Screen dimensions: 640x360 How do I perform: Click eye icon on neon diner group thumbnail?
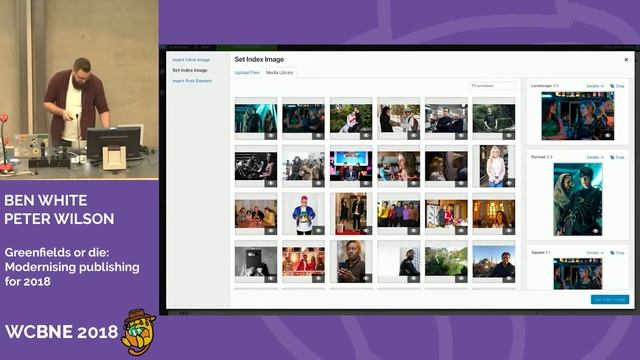coord(318,136)
